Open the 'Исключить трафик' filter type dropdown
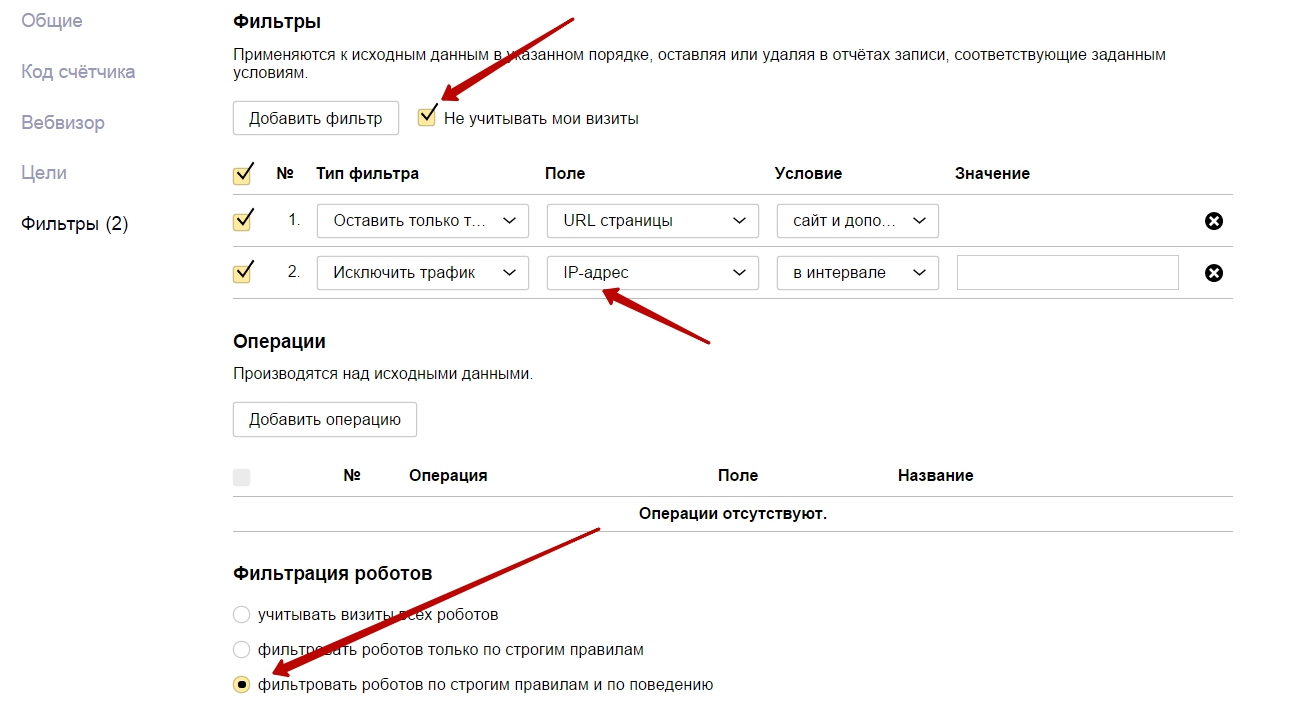The height and width of the screenshot is (716, 1291). [422, 272]
